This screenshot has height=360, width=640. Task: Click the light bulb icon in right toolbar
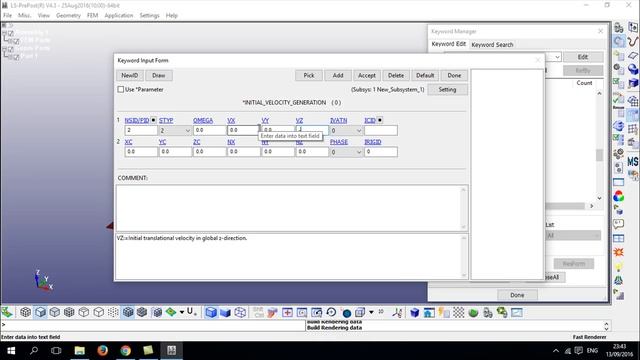618,267
